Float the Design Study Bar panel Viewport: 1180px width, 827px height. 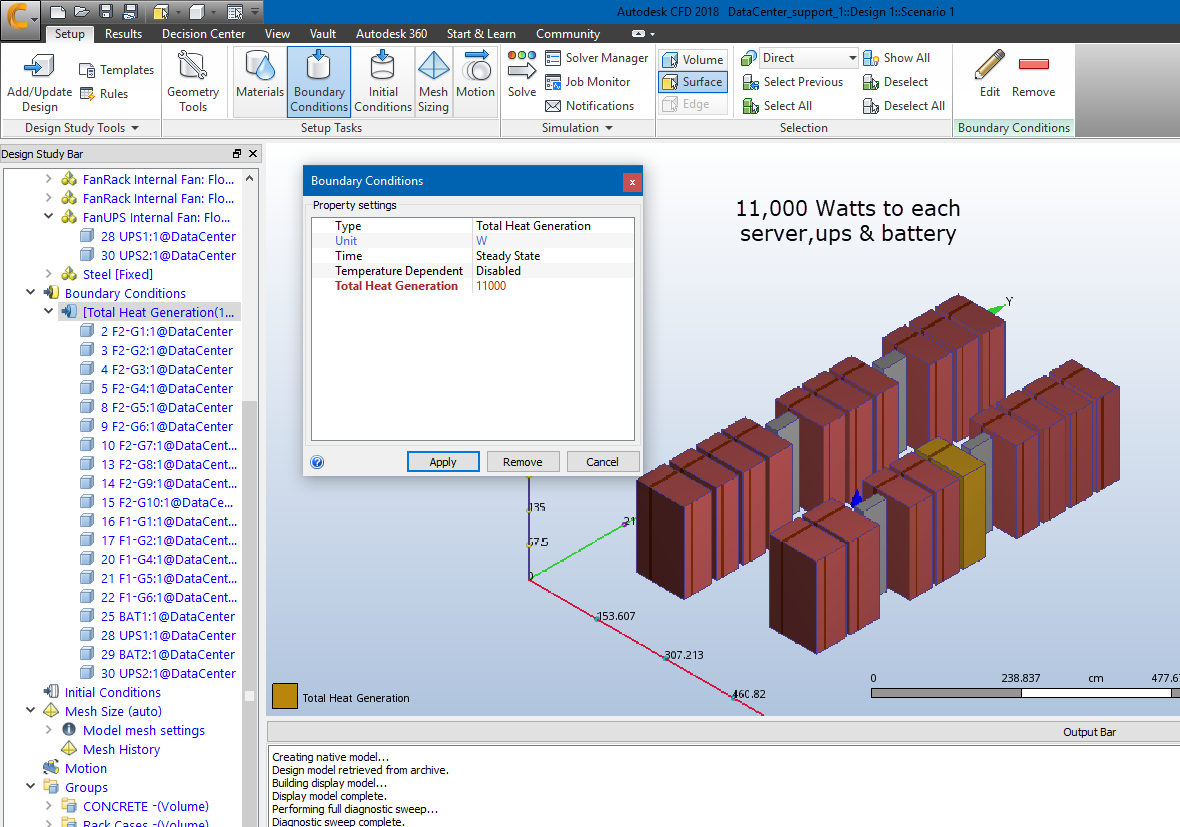(x=237, y=154)
